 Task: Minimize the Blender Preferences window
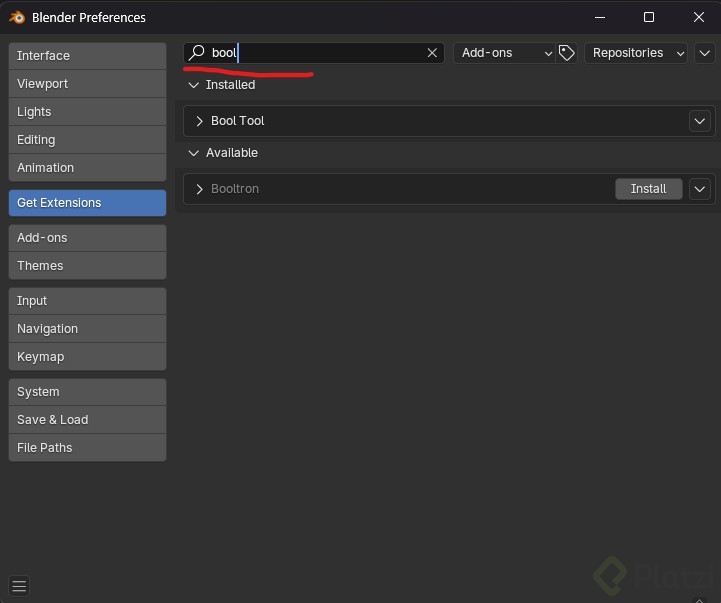[x=600, y=17]
